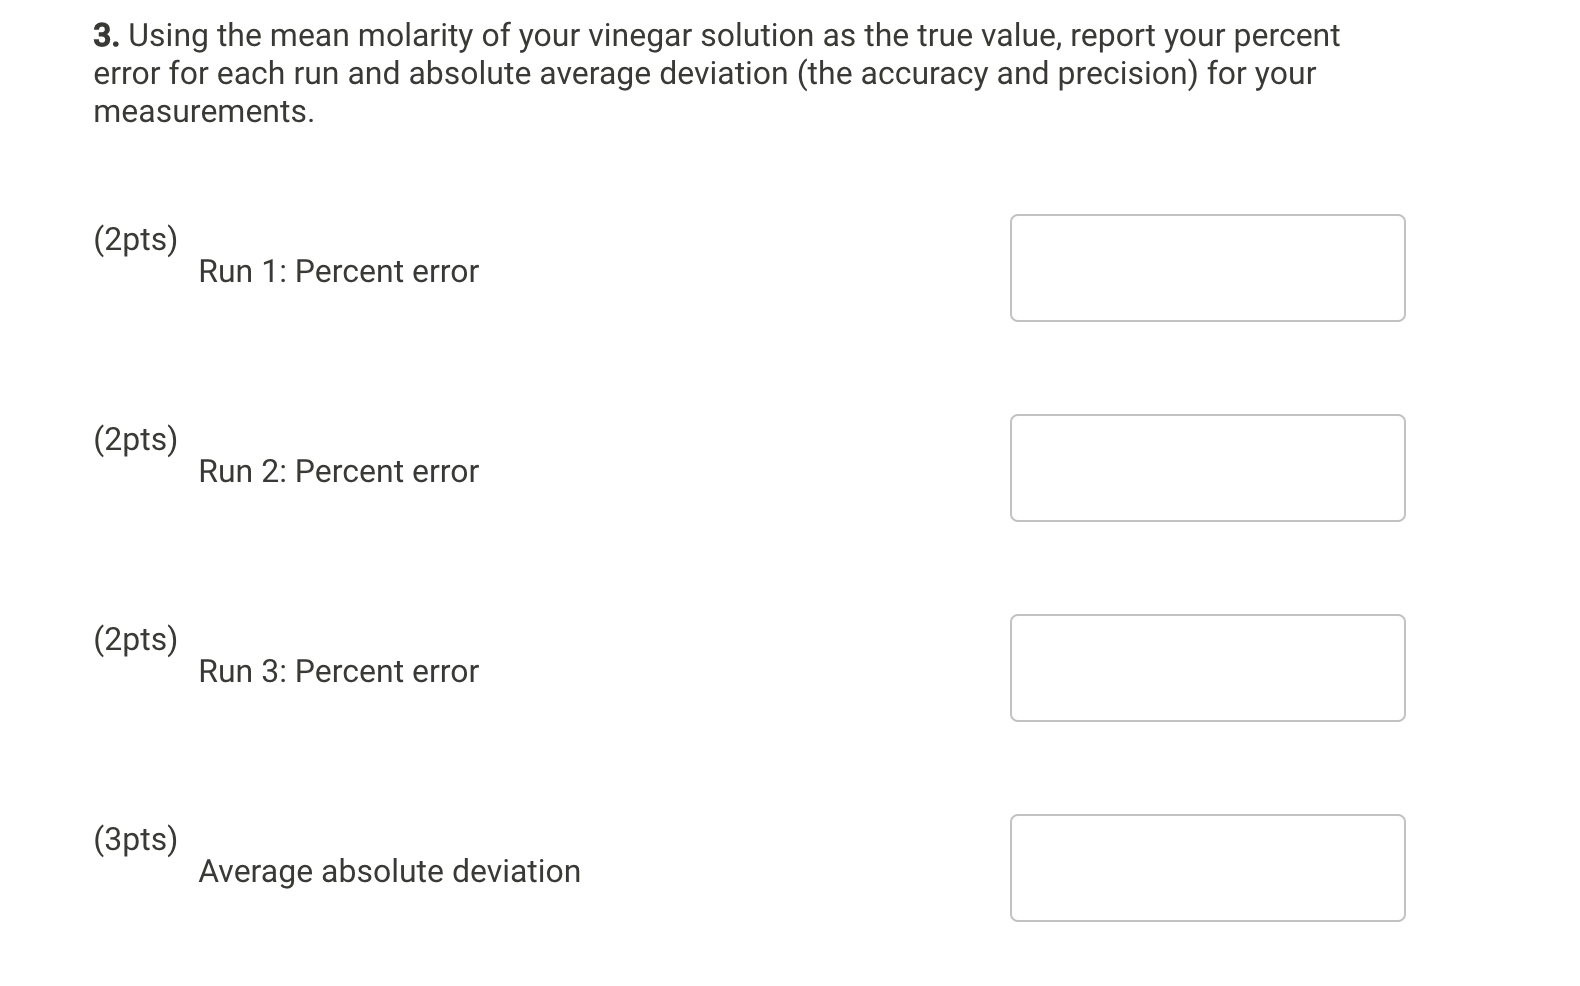Click the (2pts) label for Run 2
Image resolution: width=1580 pixels, height=986 pixels.
pos(136,440)
